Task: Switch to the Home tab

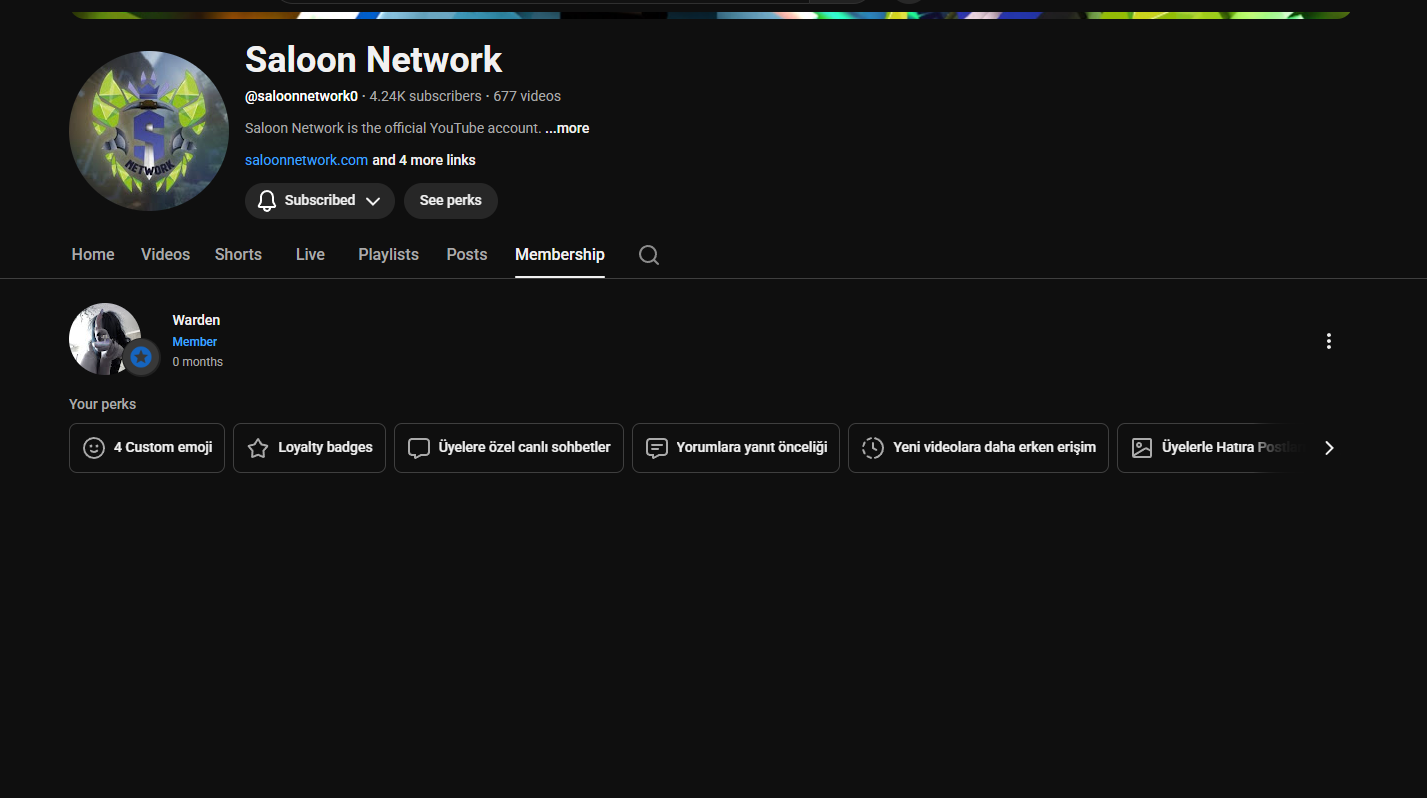Action: click(x=93, y=254)
